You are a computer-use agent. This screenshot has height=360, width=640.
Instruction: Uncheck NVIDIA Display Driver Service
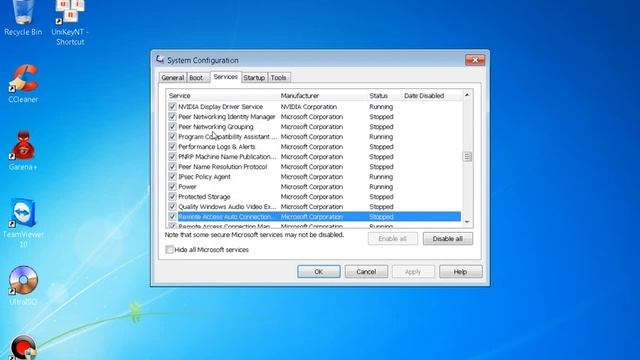(x=172, y=107)
